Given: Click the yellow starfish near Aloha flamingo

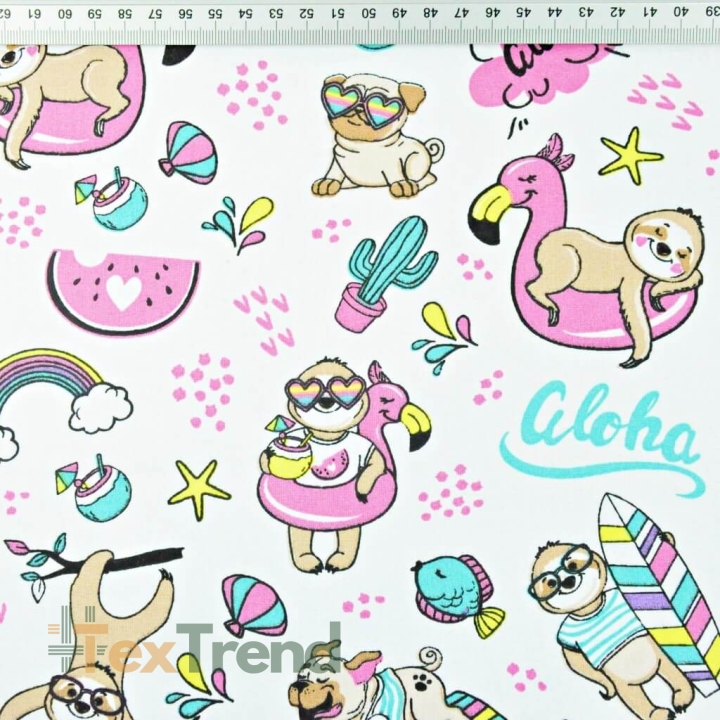Looking at the screenshot, I should click(x=630, y=156).
